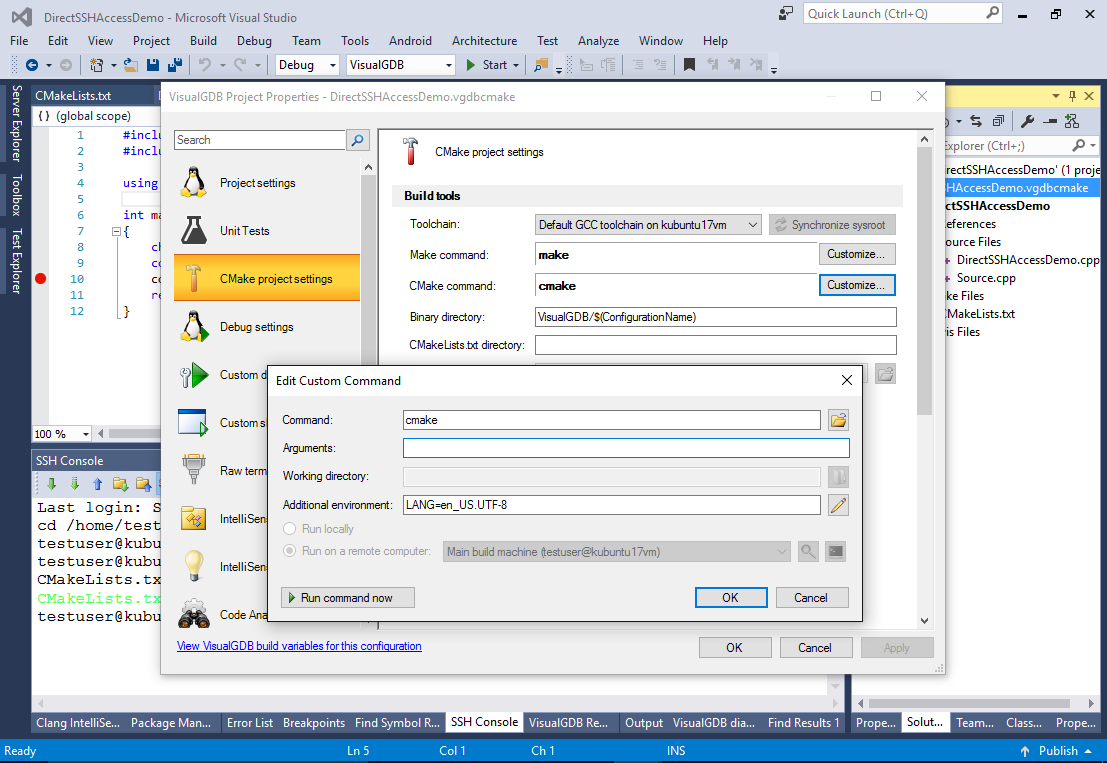The width and height of the screenshot is (1107, 763).
Task: Click Quick Launch search magnifier icon
Action: coord(992,13)
